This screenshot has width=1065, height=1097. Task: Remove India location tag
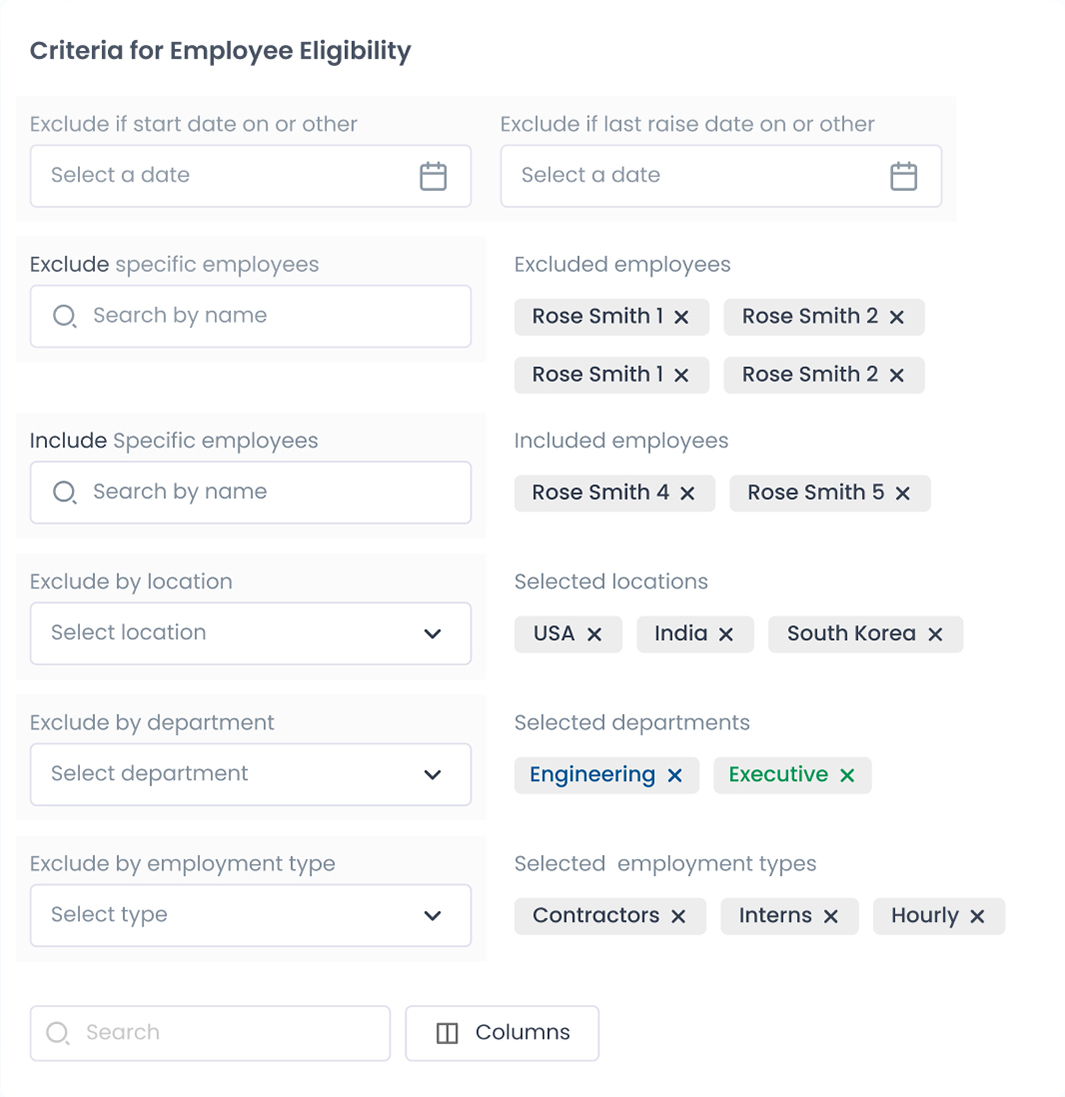(x=727, y=634)
